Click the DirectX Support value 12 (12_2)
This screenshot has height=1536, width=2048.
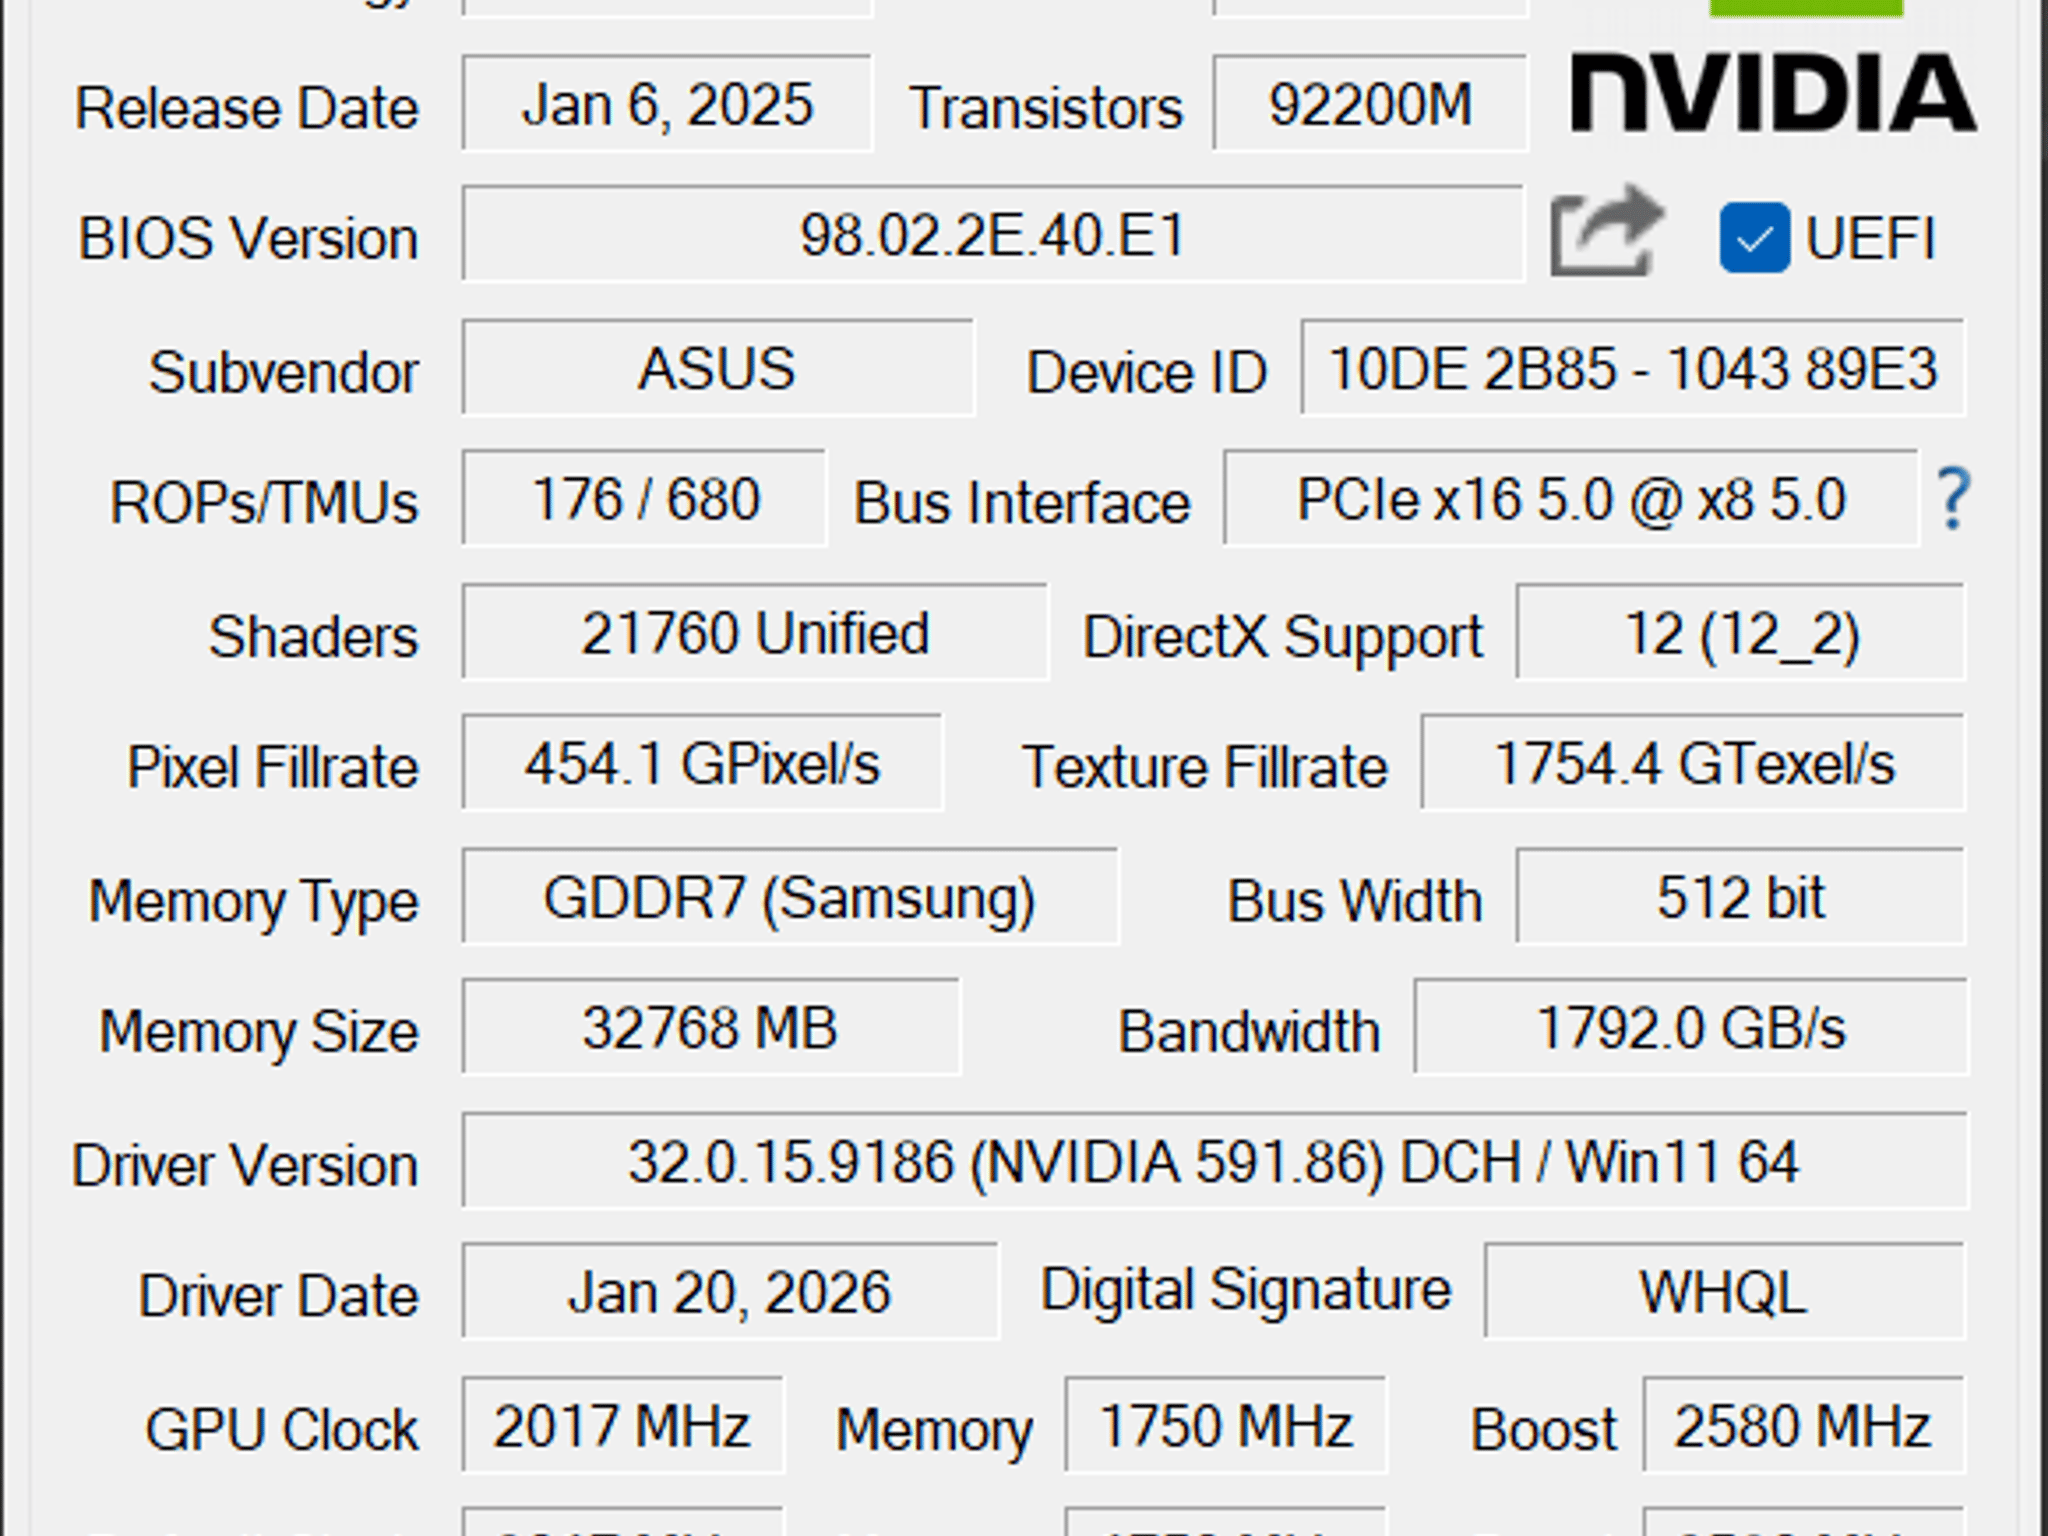click(1741, 633)
